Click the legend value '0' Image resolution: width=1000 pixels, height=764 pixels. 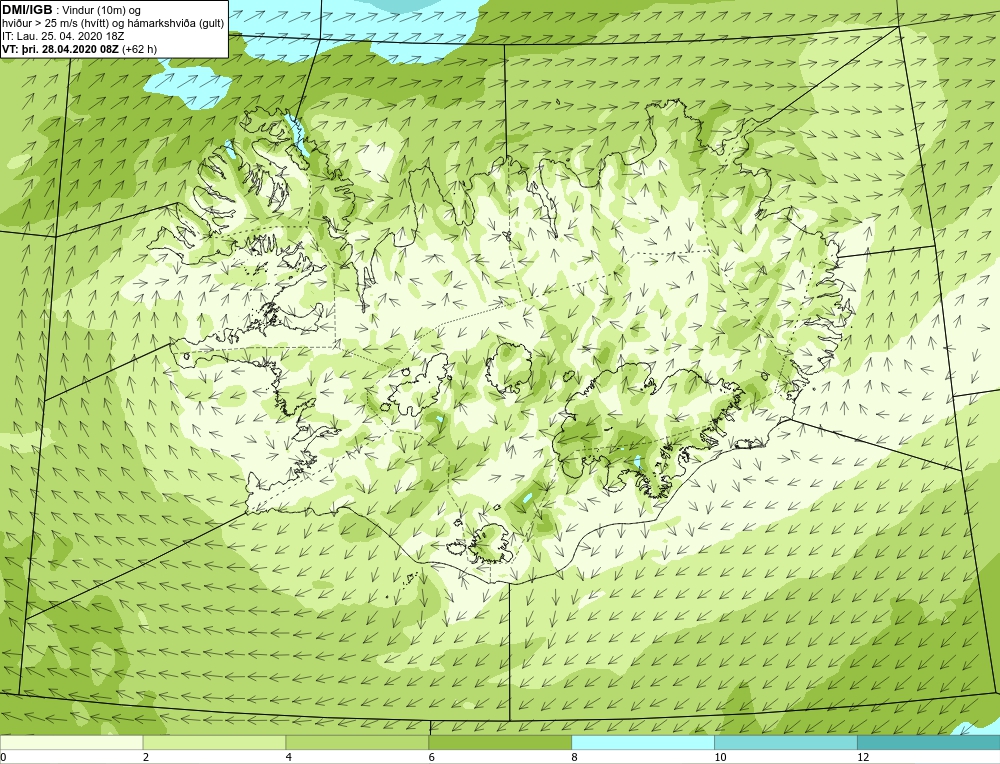(3, 757)
